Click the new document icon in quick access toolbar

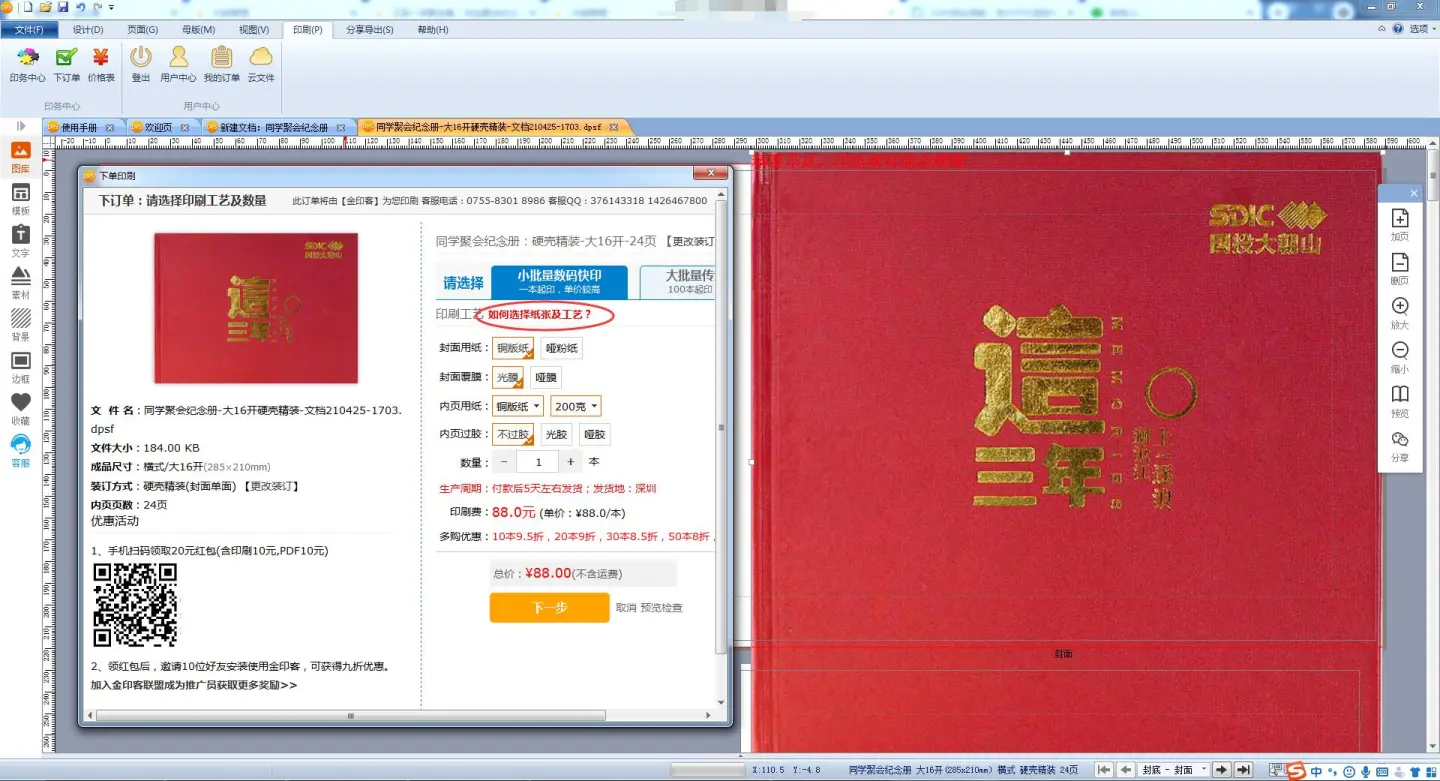[28, 7]
